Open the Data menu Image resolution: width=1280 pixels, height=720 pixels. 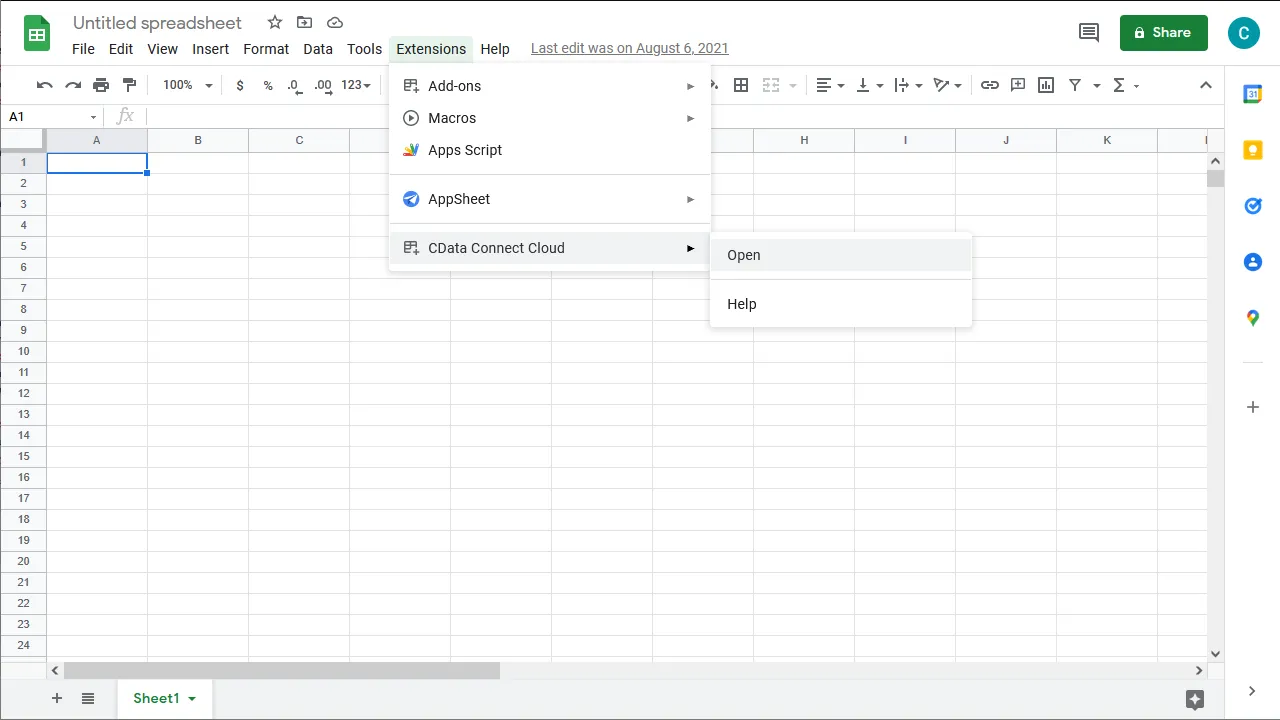pyautogui.click(x=318, y=48)
